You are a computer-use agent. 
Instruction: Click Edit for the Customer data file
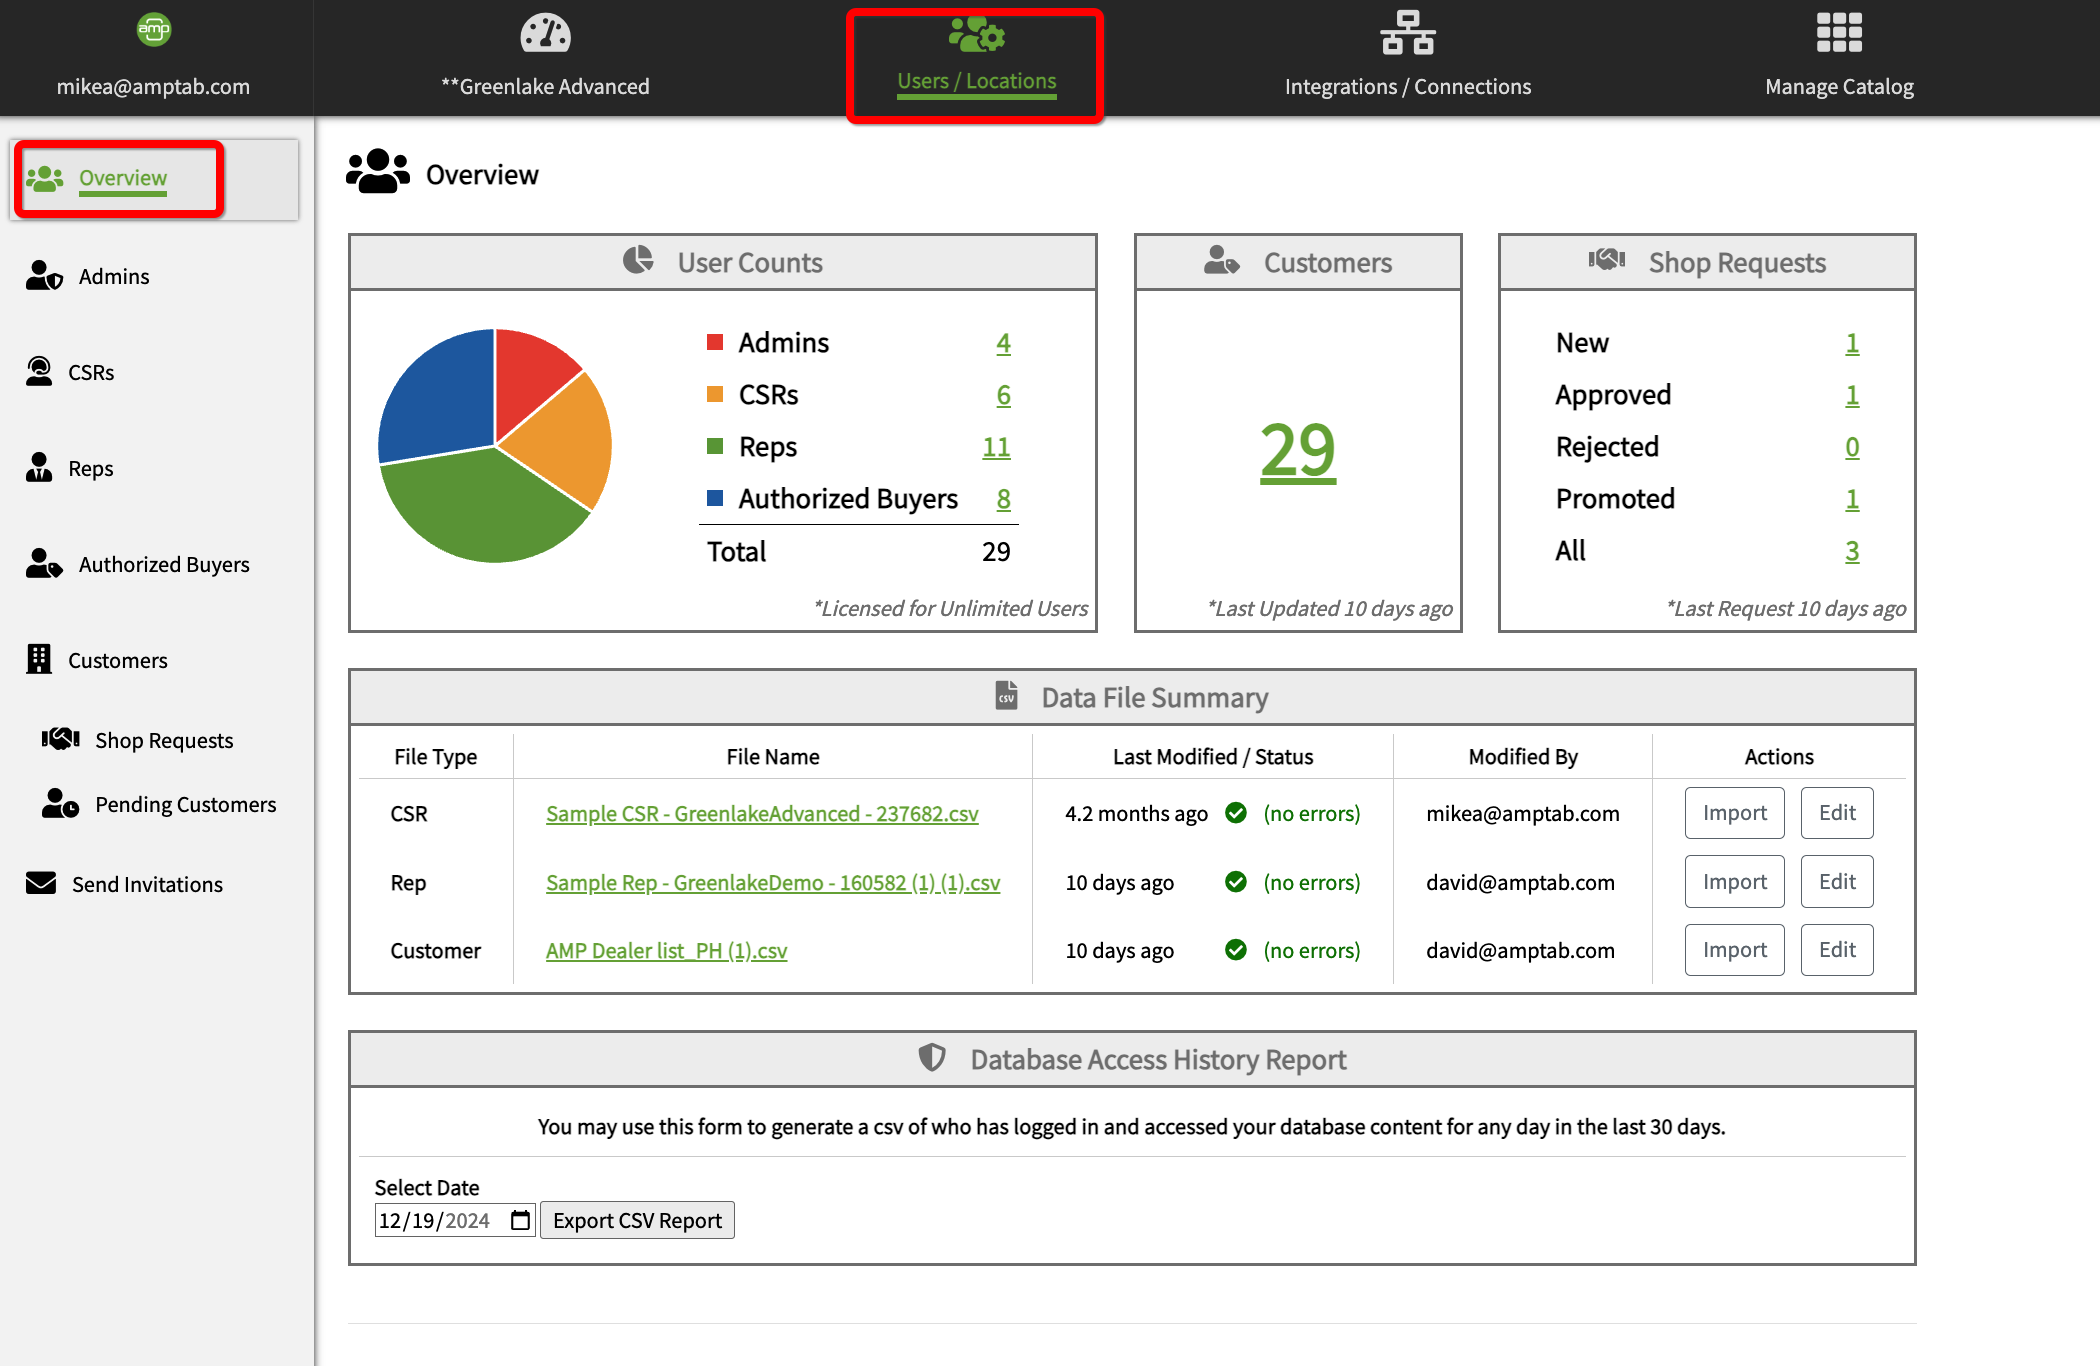pos(1836,950)
